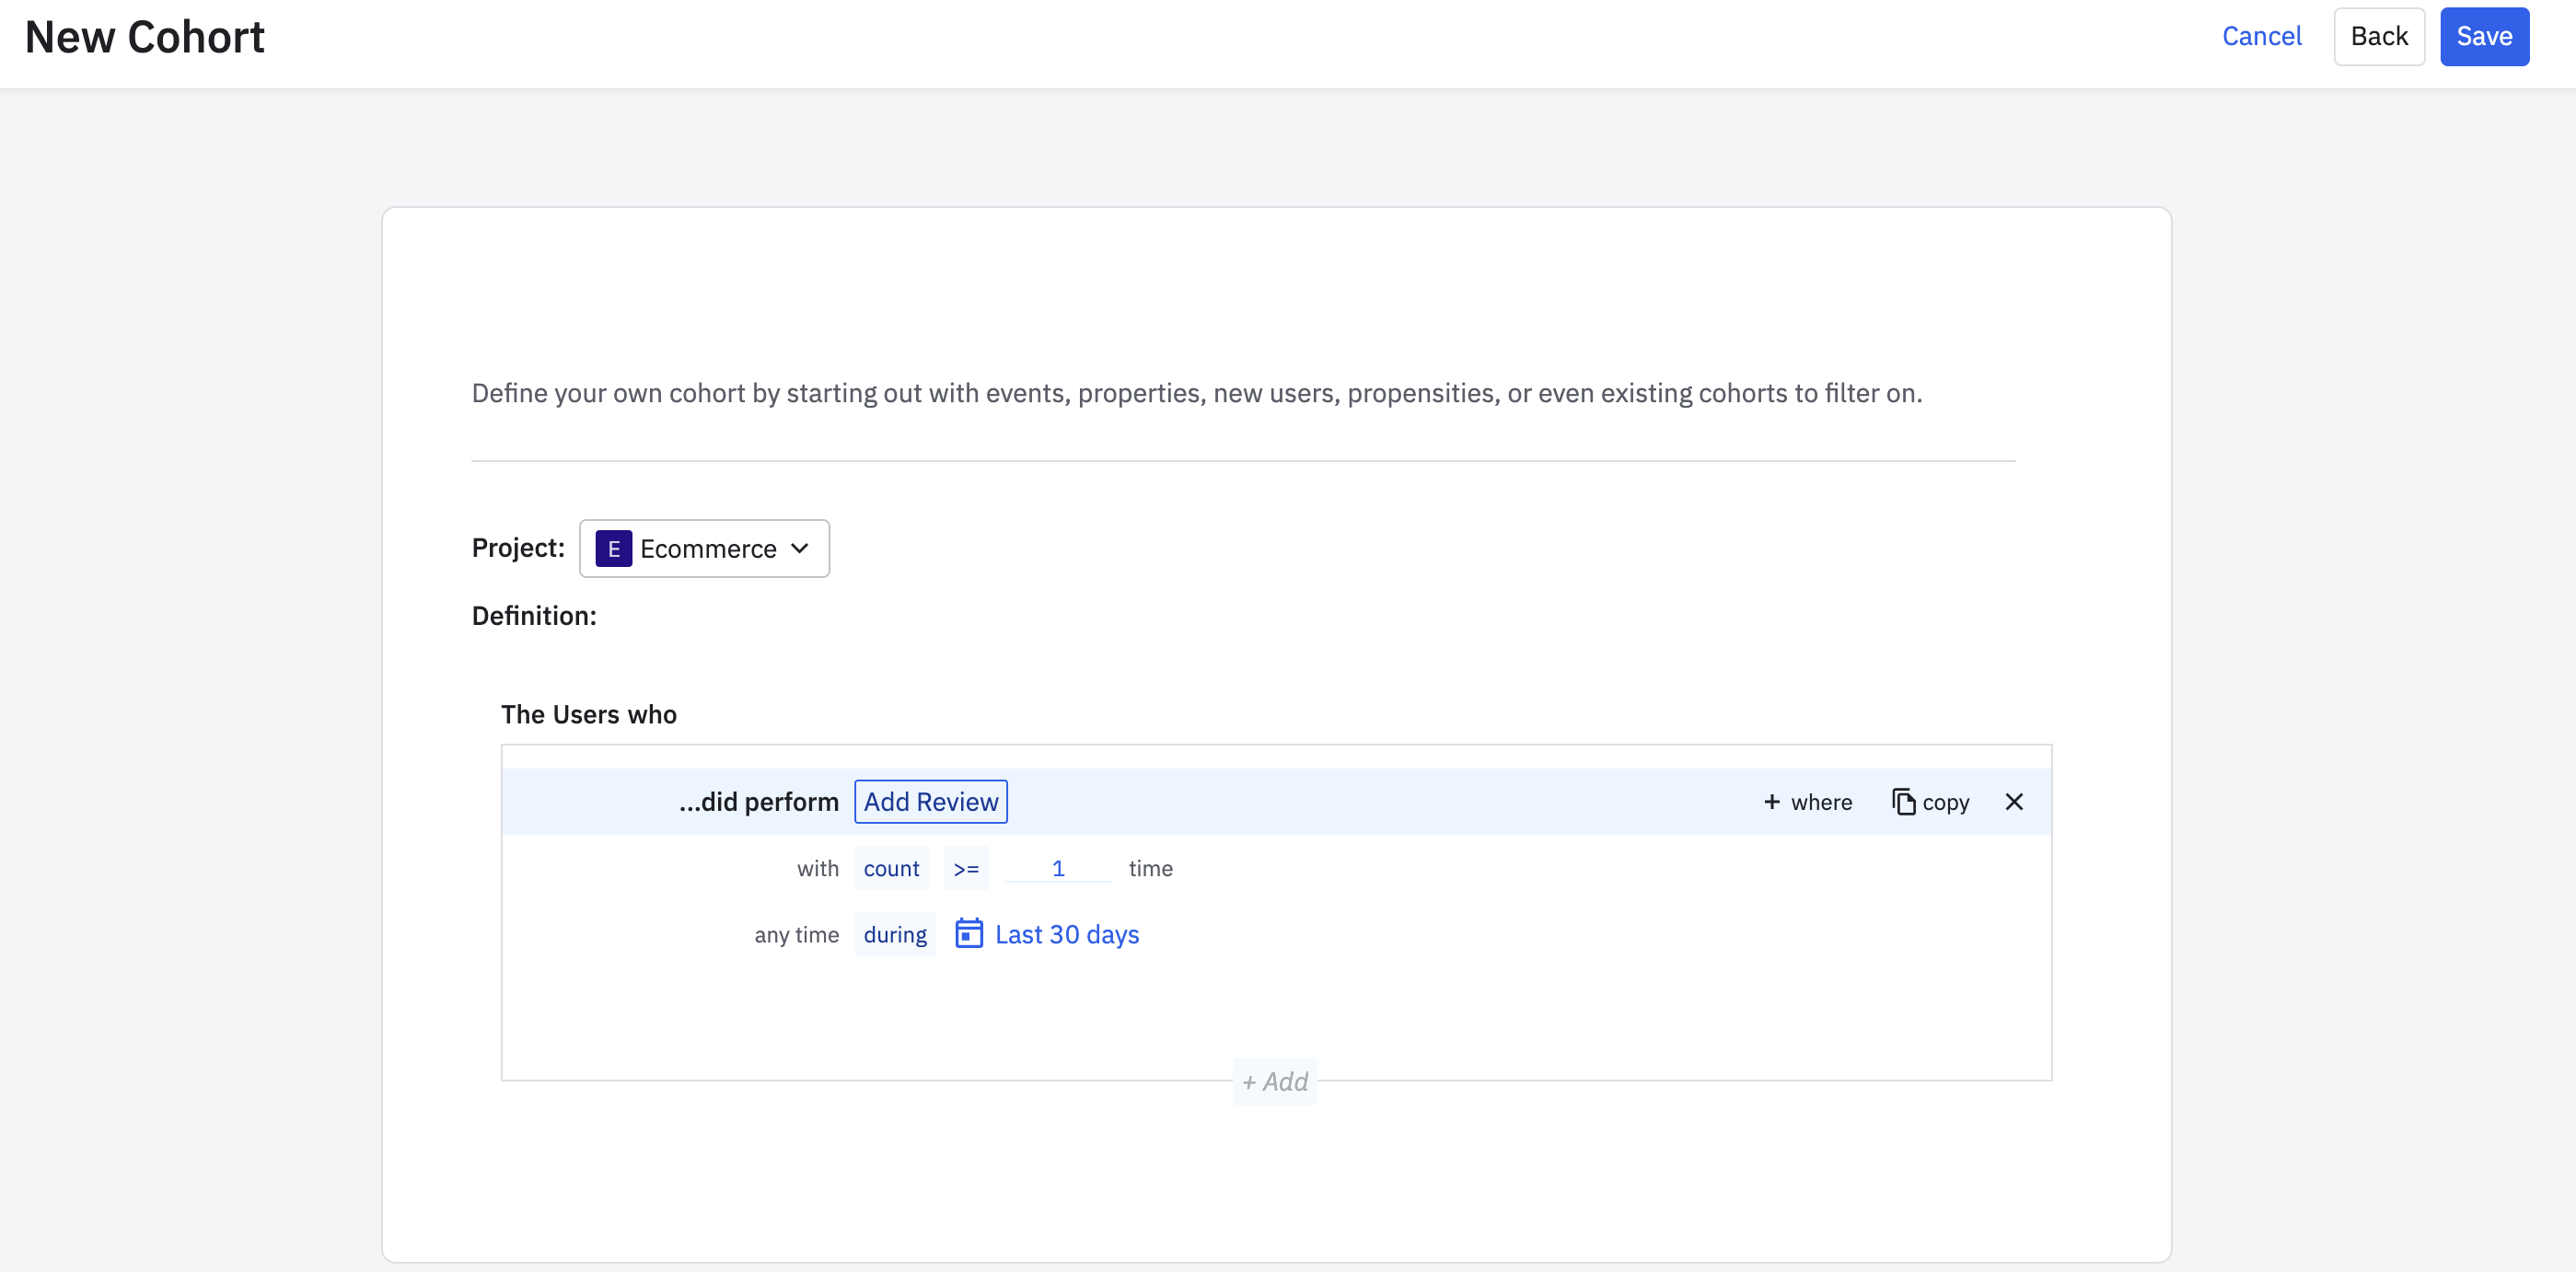Cancel cohort creation
Image resolution: width=2576 pixels, height=1272 pixels.
point(2261,37)
